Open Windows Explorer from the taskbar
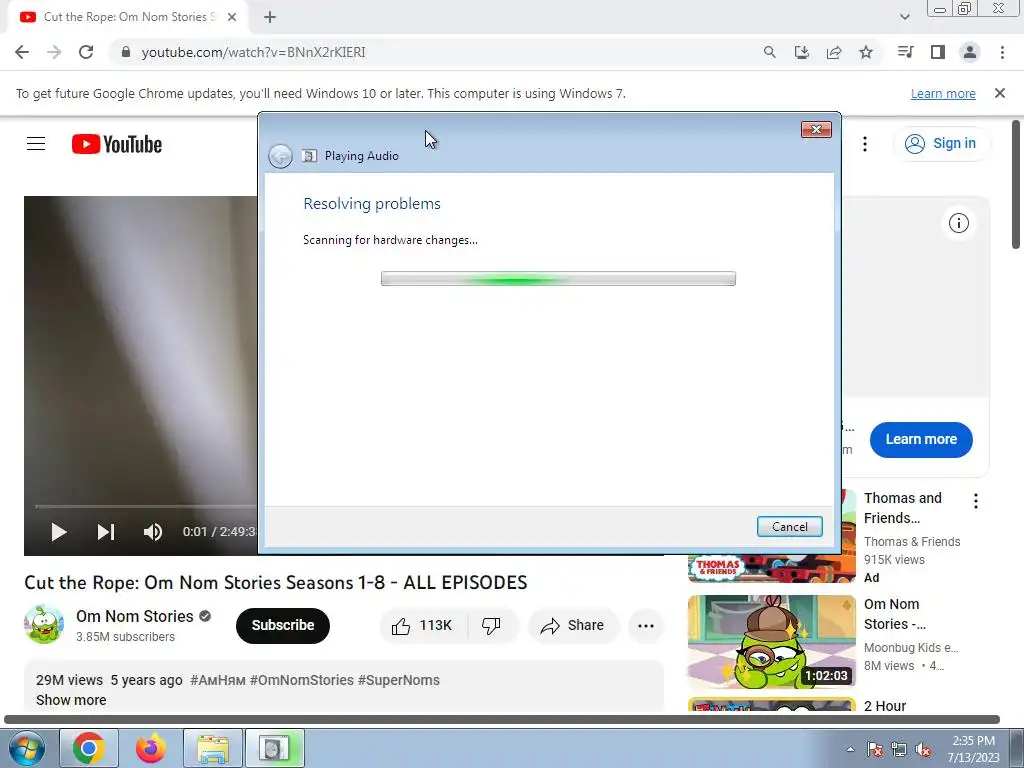Viewport: 1024px width, 768px height. (x=213, y=748)
